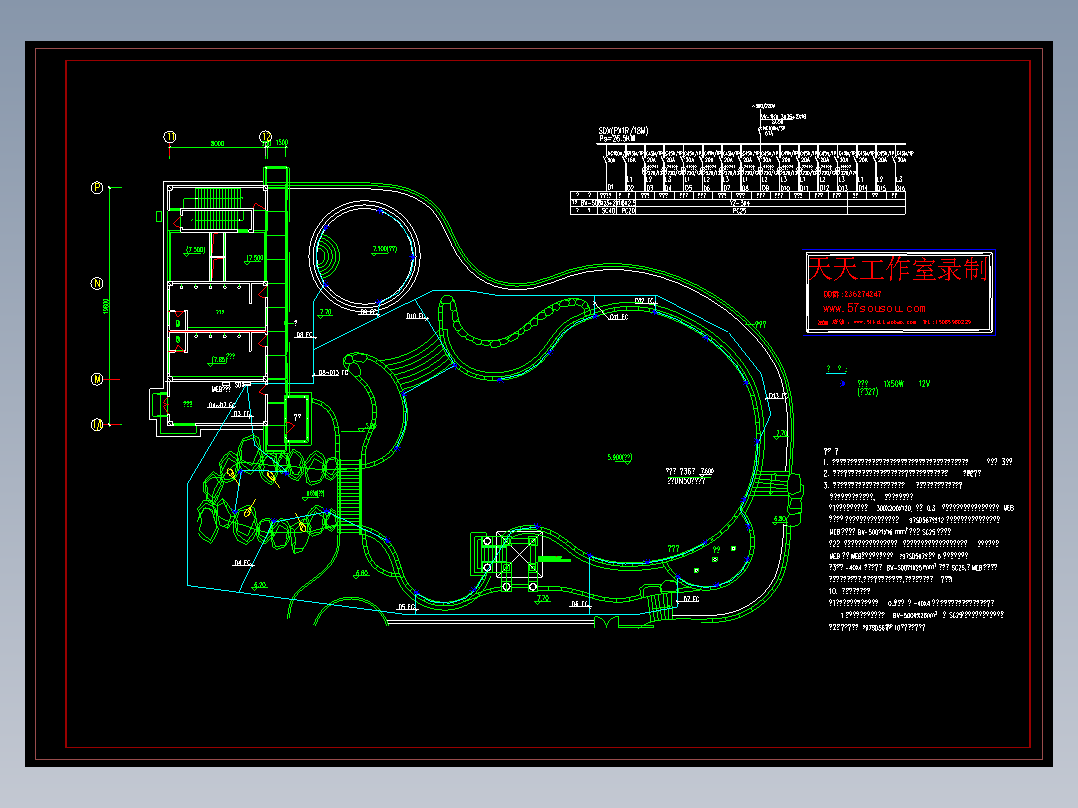Click the D5~D13 FC circuit label
Screen dimensions: 1078x808
[x=333, y=373]
